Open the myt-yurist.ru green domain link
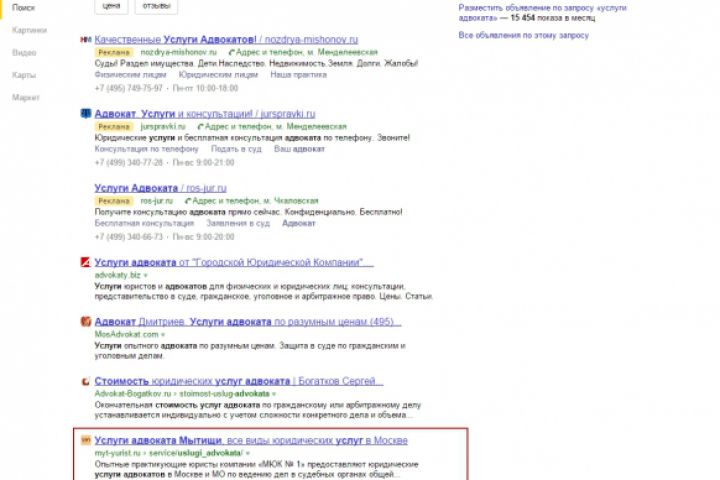Viewport: 720px width, 480px height. click(x=118, y=453)
